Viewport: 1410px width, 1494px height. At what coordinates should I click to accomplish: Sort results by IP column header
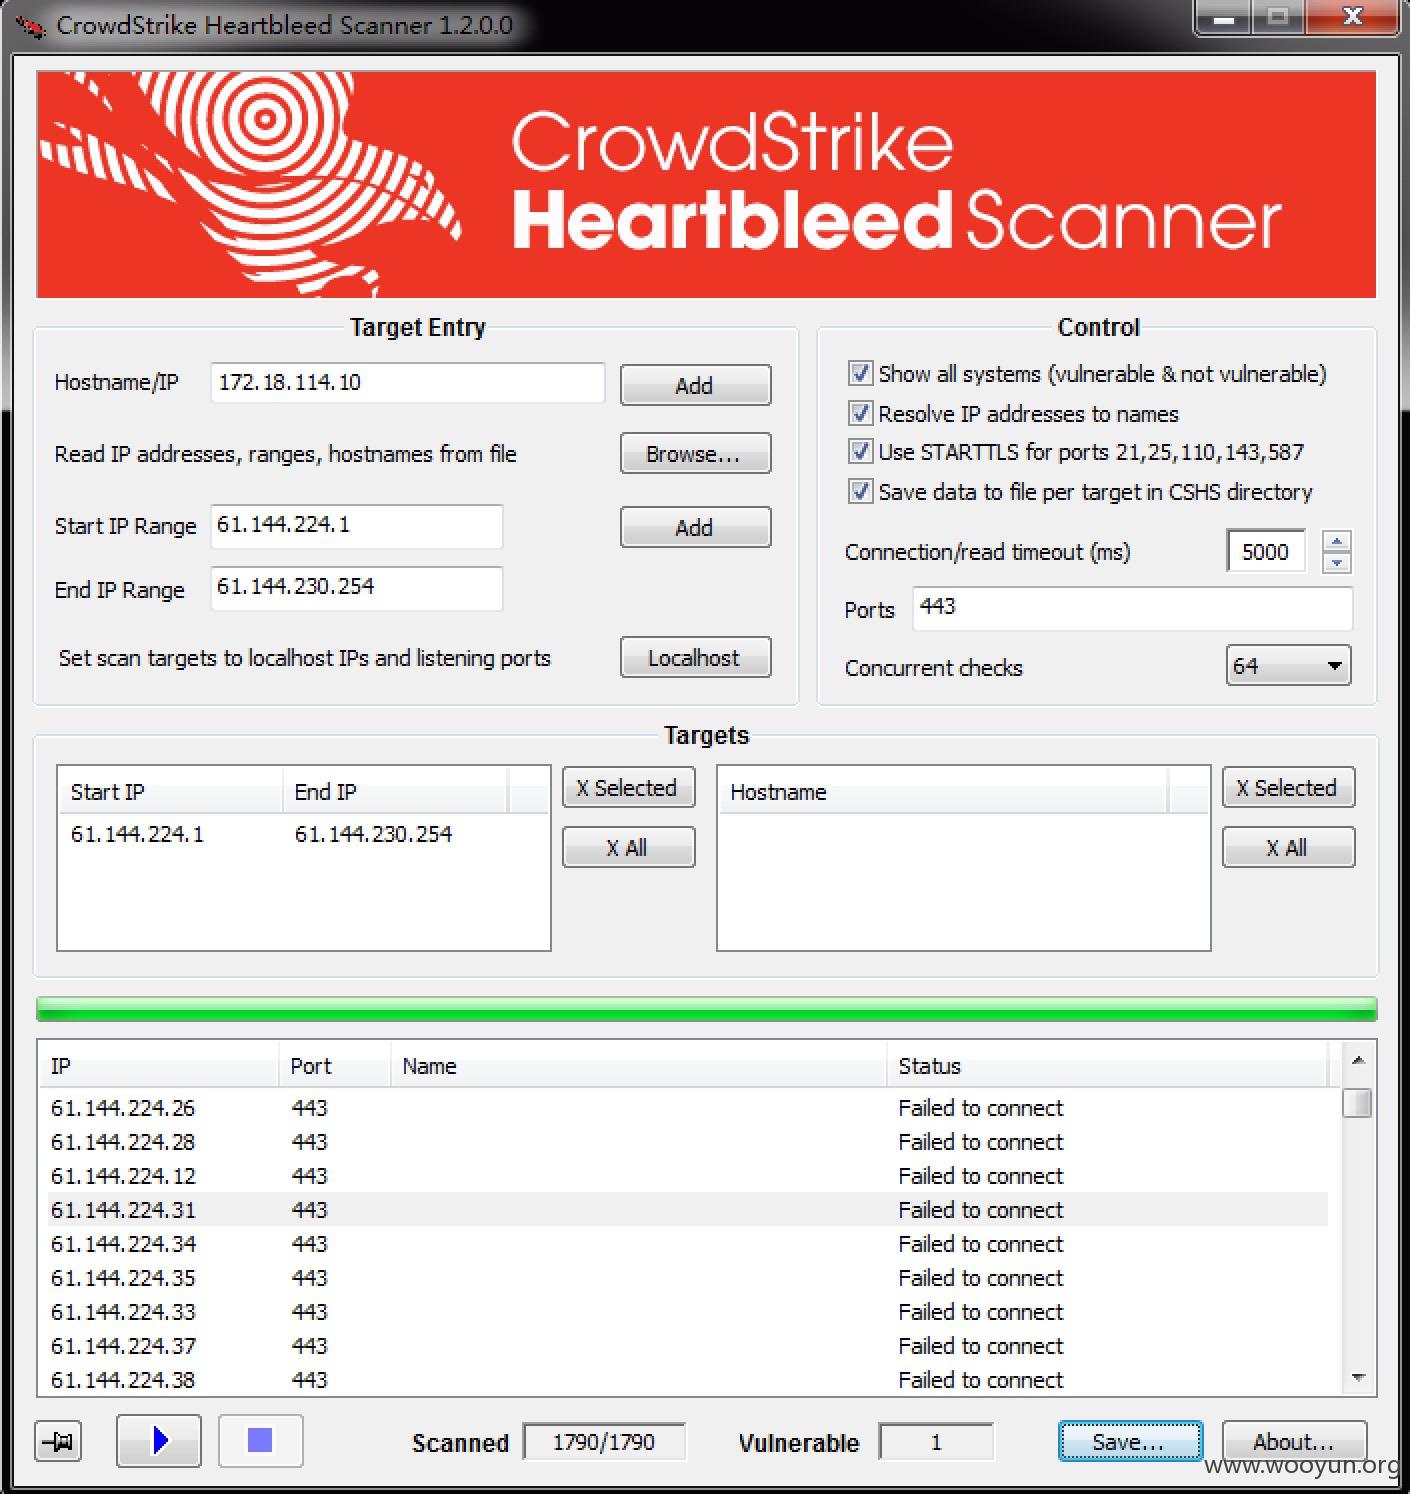click(159, 1066)
